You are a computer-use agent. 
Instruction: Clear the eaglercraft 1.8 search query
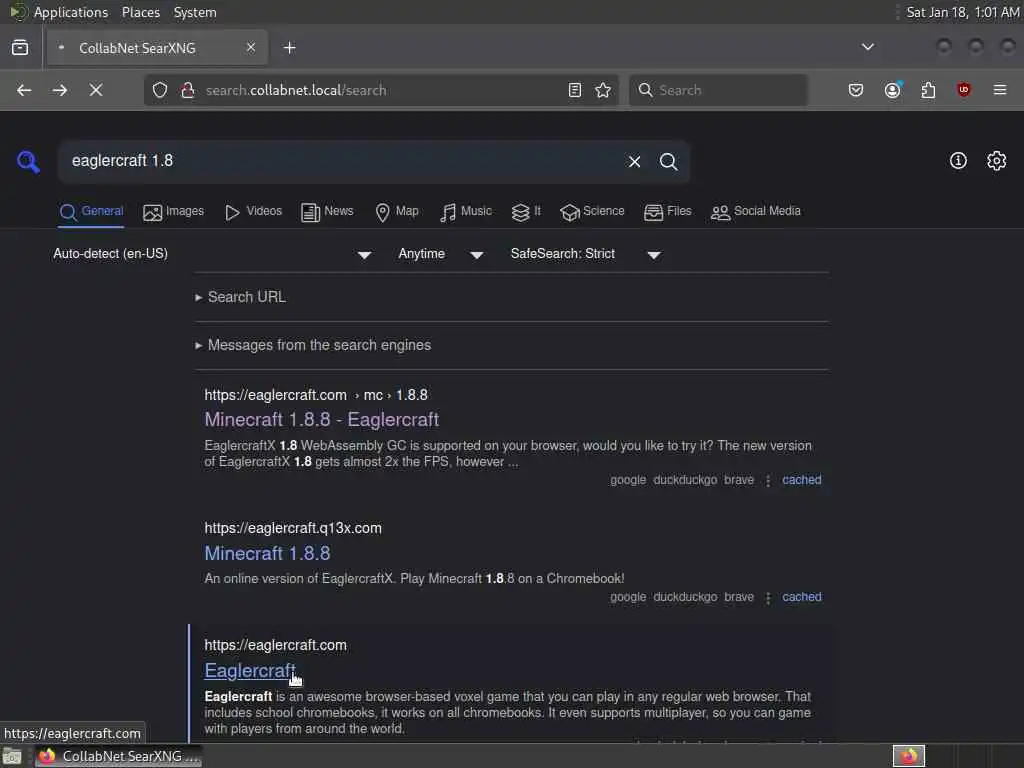[634, 161]
